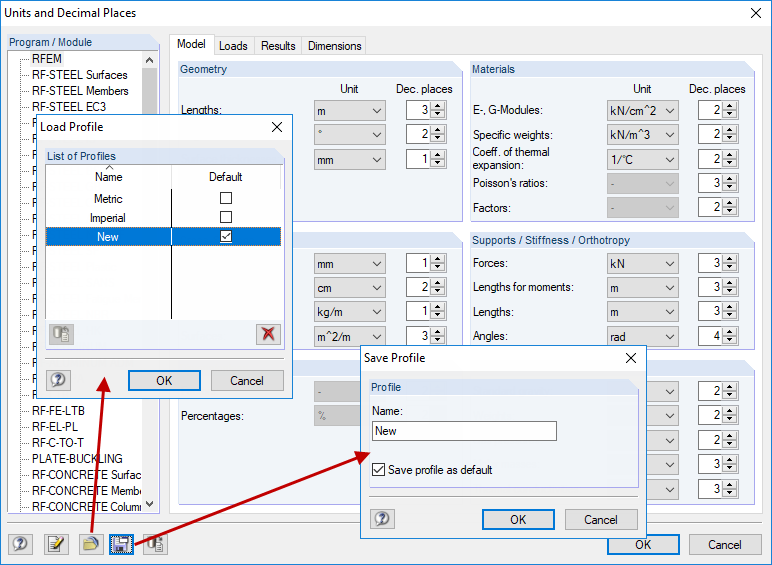Open the Load Profile folder icon

point(91,544)
